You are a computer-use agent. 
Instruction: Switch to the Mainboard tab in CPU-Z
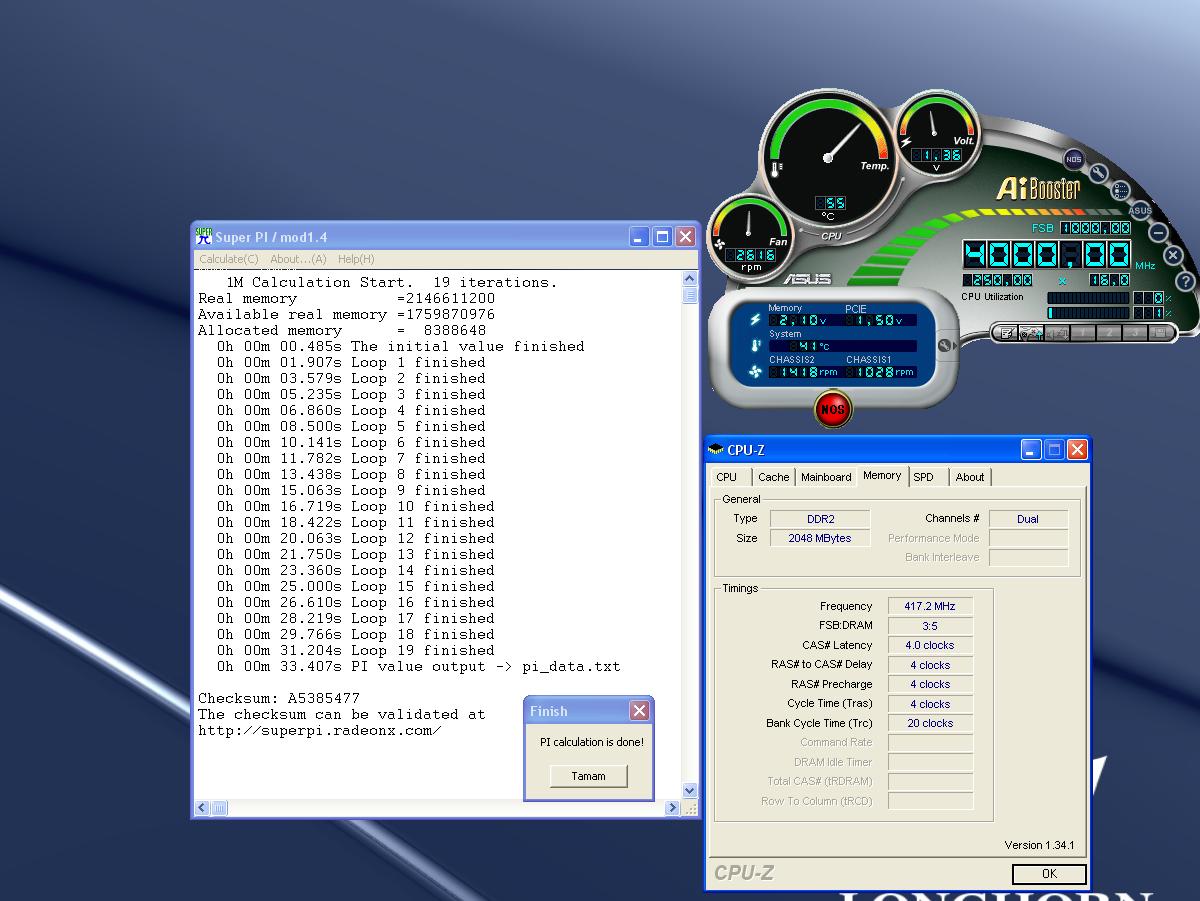click(x=826, y=477)
